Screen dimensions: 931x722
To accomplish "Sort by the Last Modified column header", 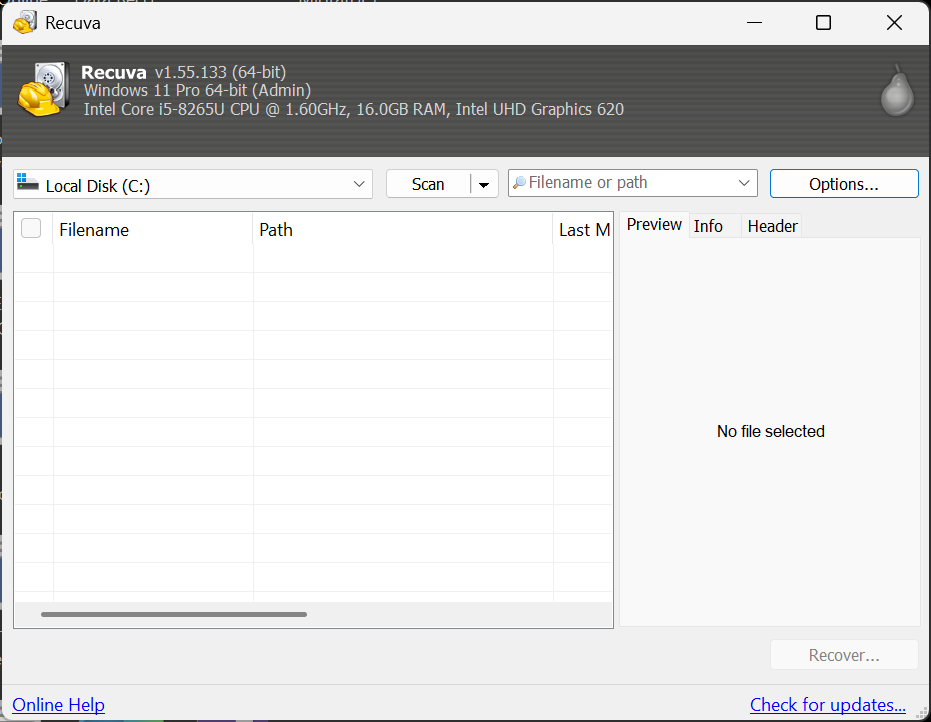I will click(x=584, y=230).
